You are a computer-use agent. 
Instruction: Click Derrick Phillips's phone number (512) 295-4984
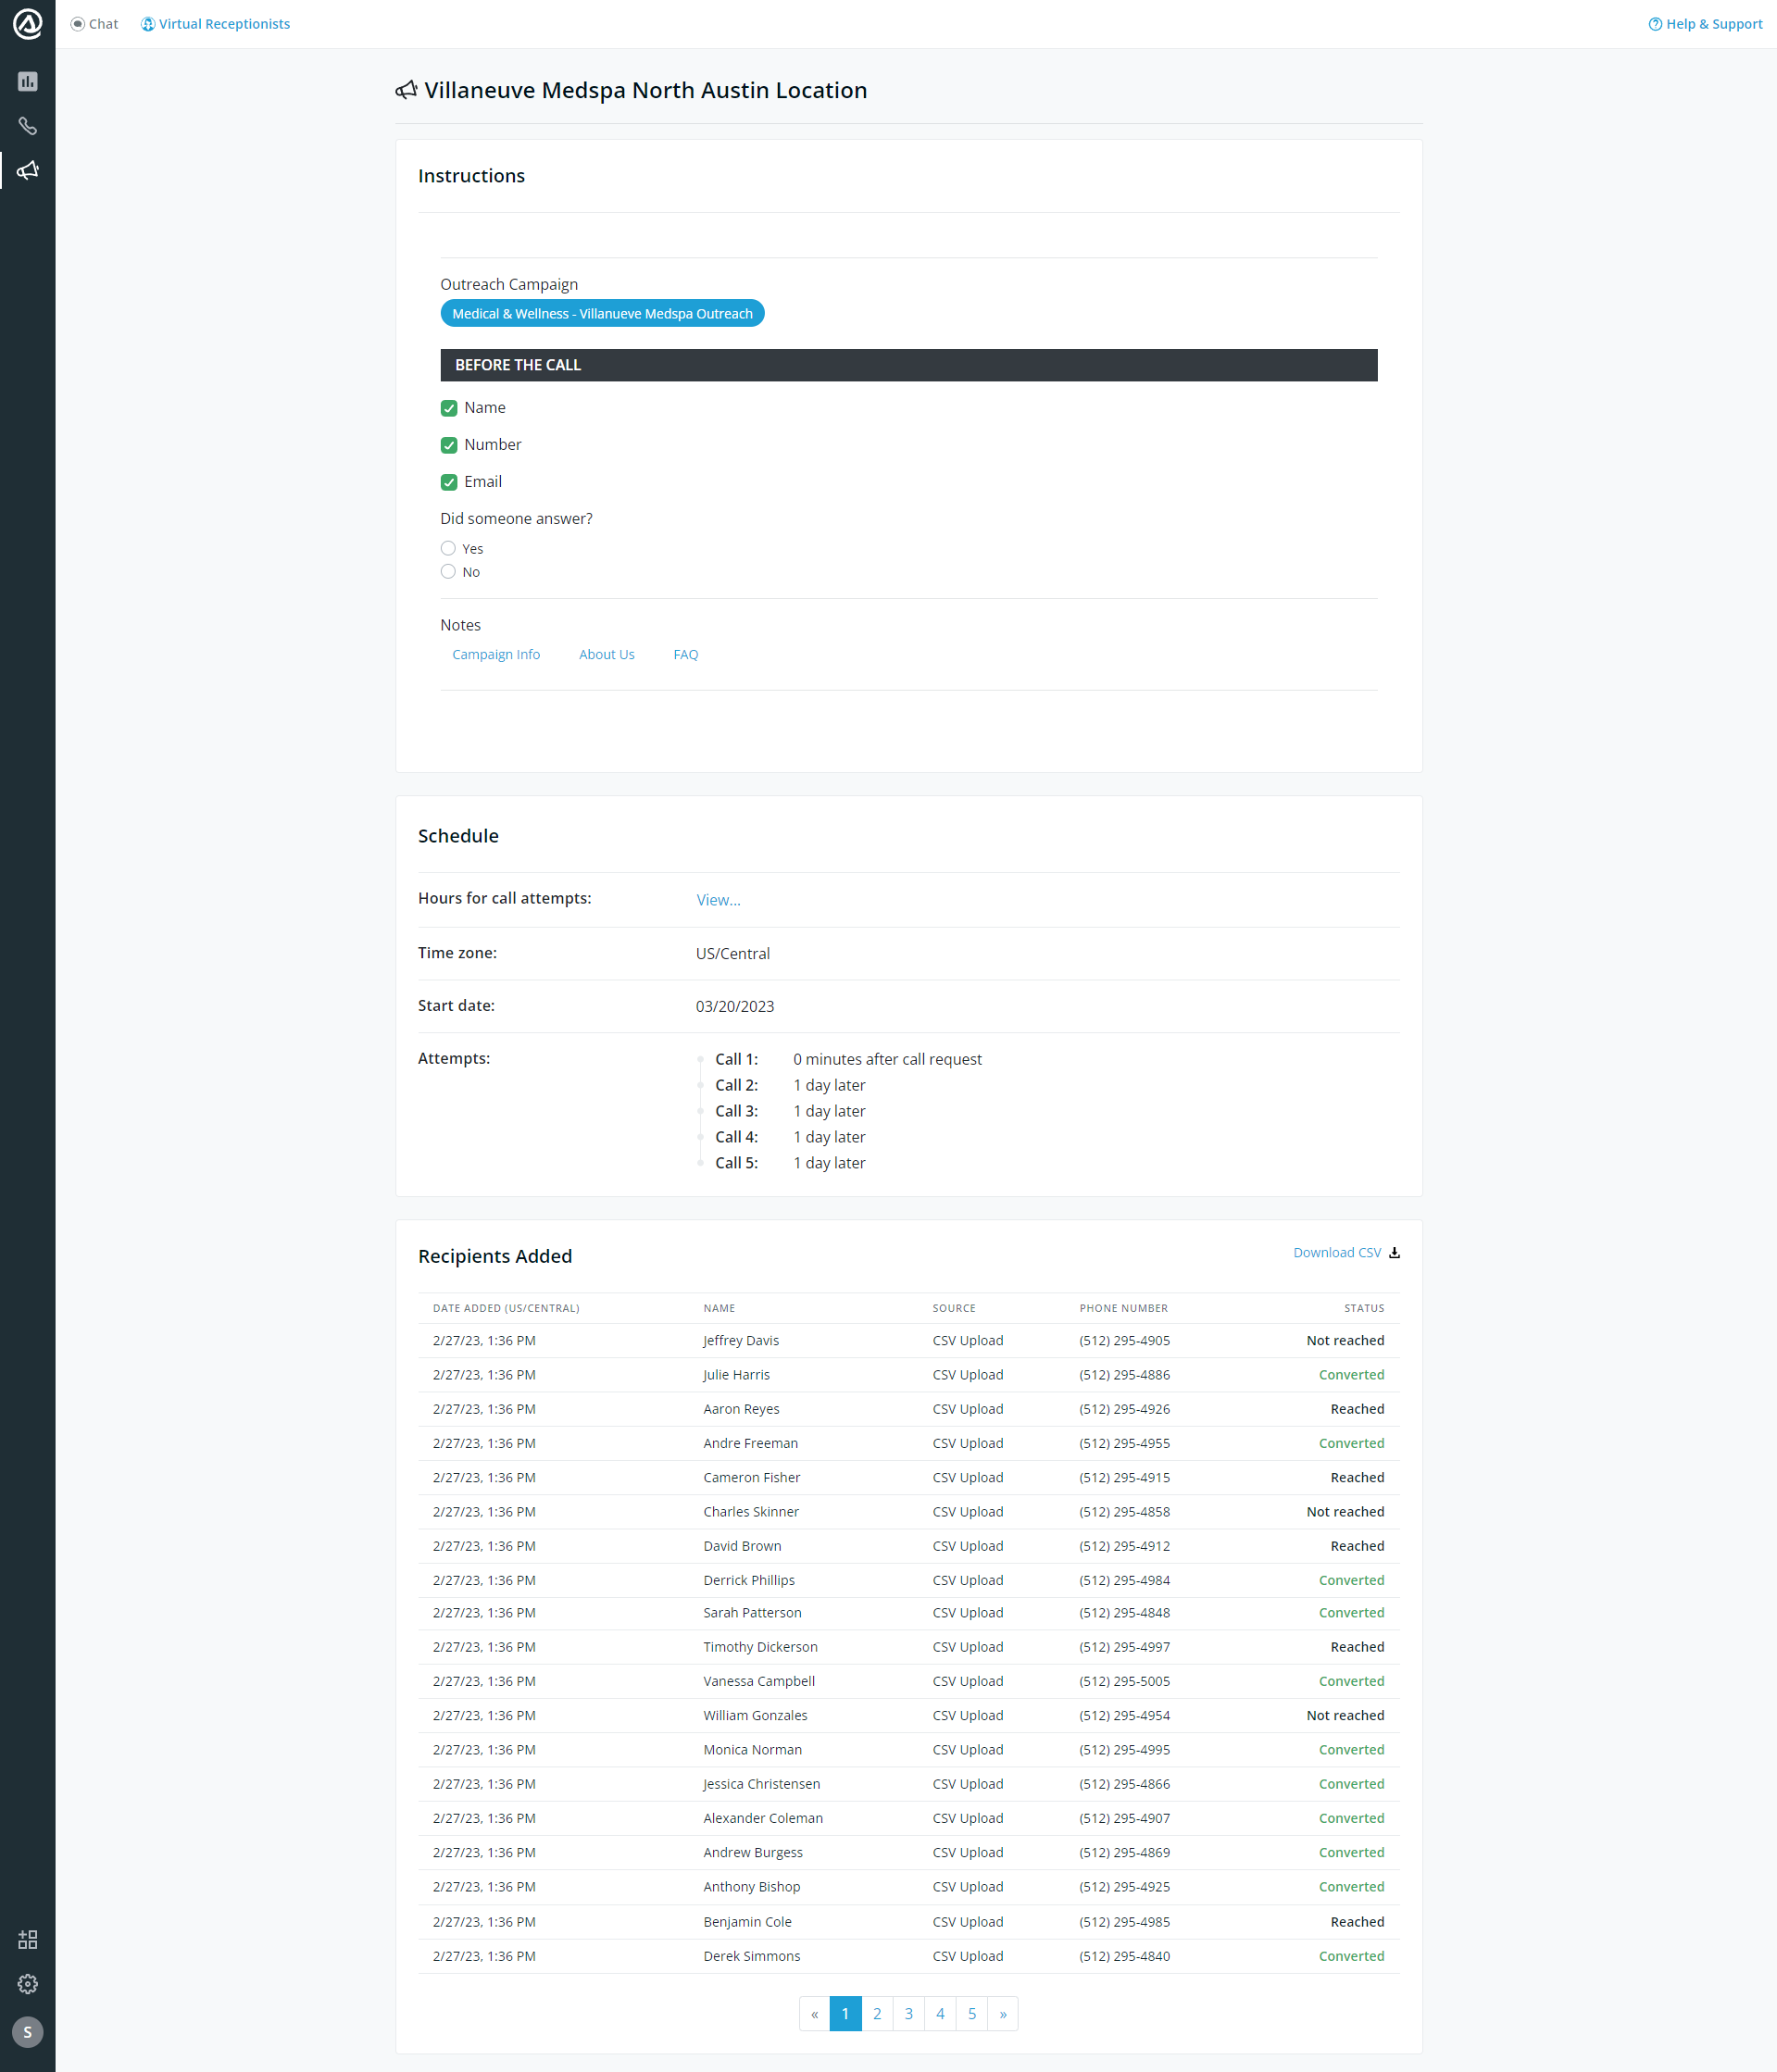tap(1124, 1580)
